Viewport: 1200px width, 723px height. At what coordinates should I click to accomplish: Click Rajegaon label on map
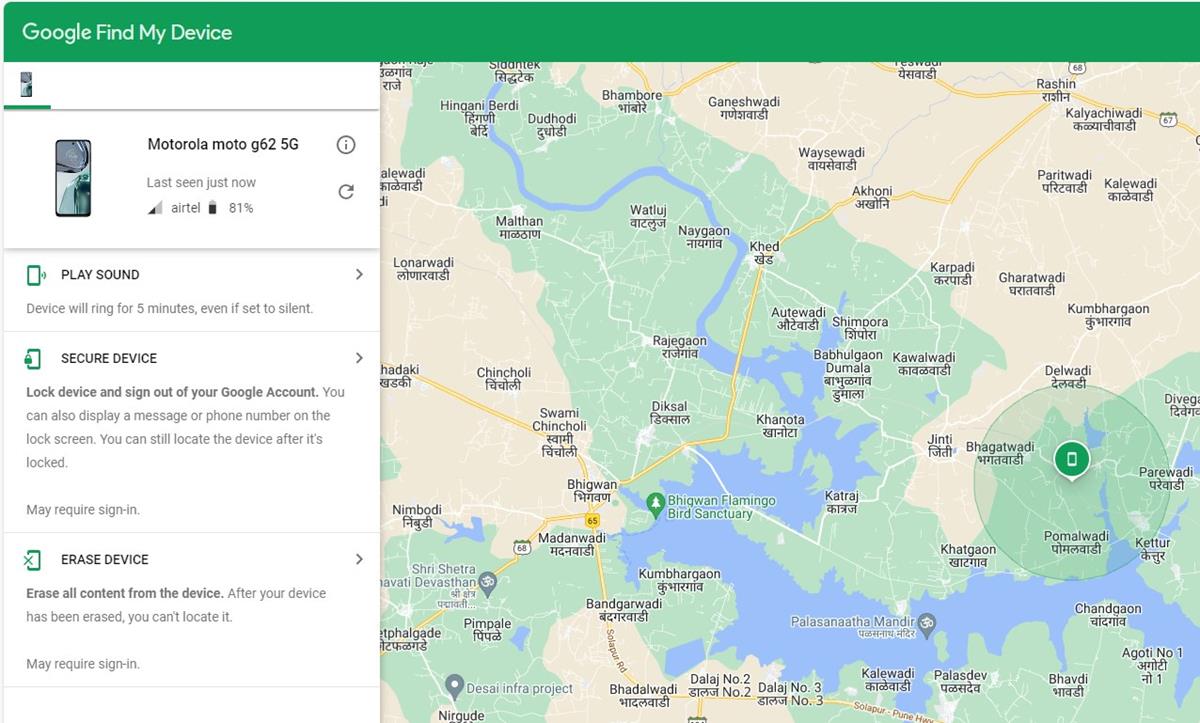point(679,347)
